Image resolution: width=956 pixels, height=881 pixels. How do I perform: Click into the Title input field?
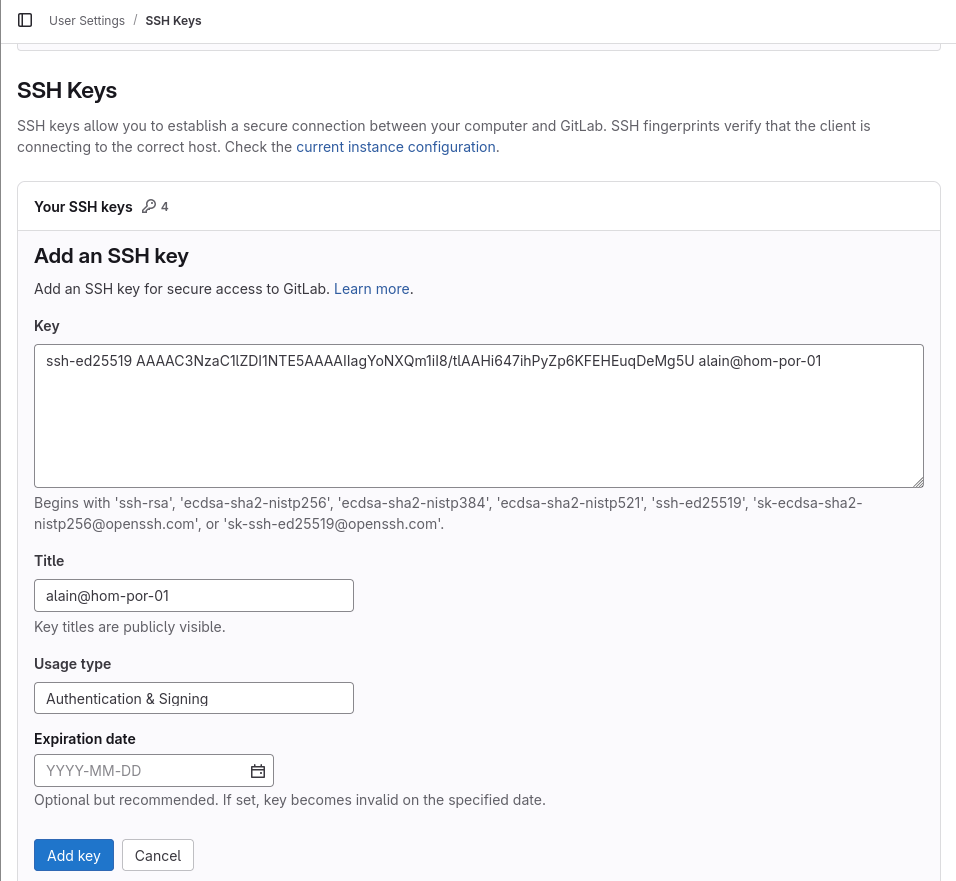(x=194, y=595)
